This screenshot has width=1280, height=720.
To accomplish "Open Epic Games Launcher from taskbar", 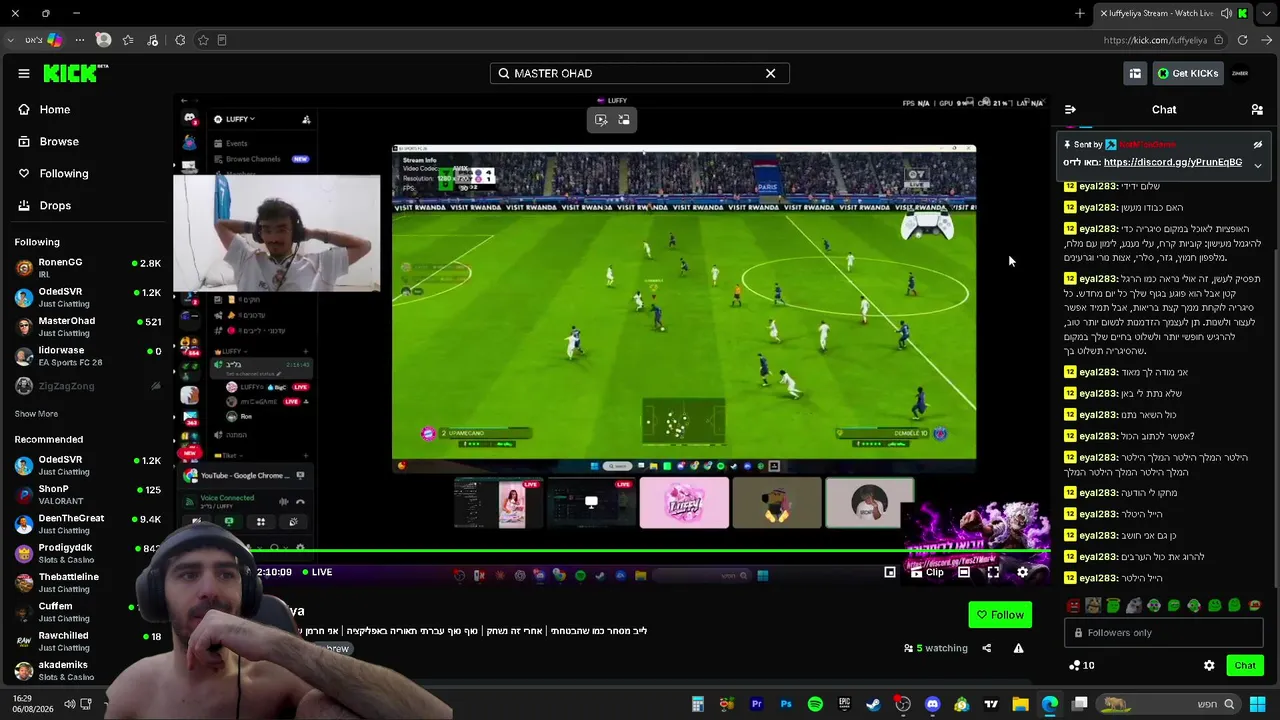I will point(844,704).
